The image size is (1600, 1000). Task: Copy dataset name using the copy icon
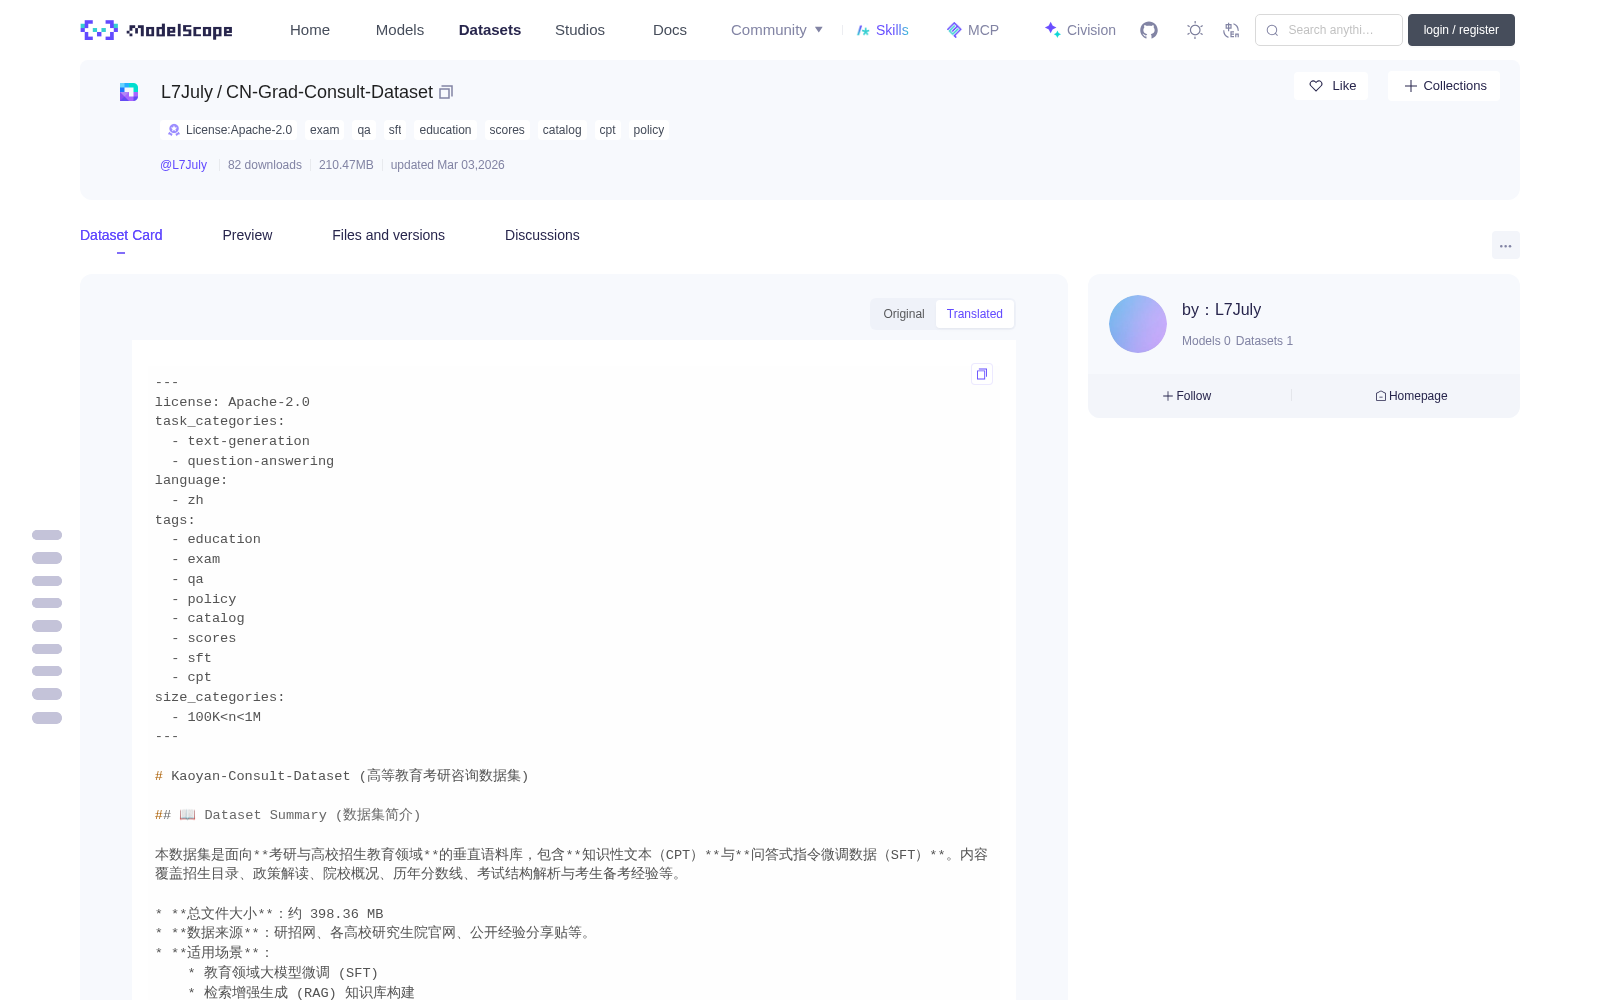(446, 92)
